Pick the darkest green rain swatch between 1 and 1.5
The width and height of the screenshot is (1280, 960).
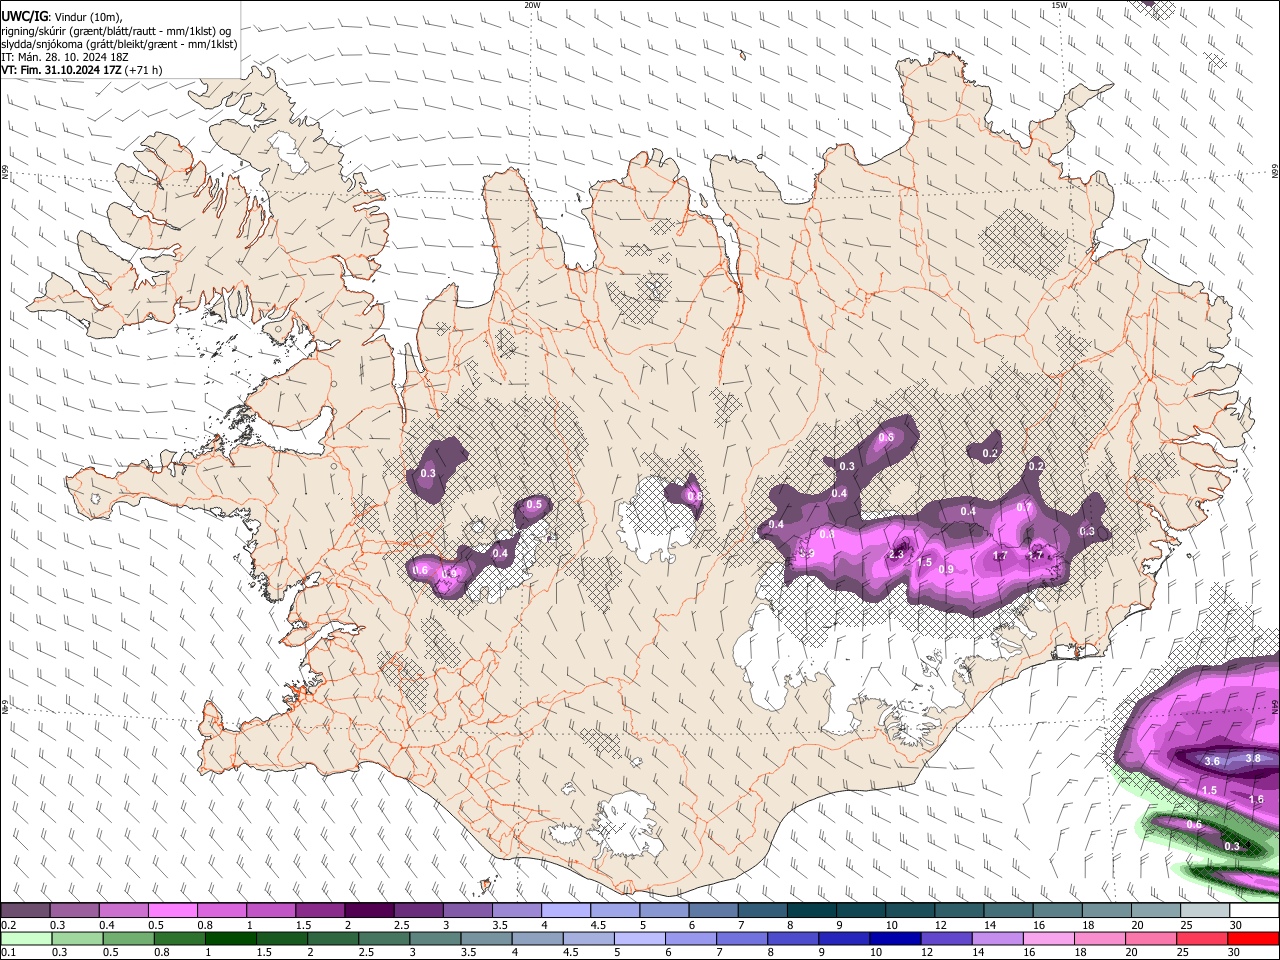[x=230, y=938]
